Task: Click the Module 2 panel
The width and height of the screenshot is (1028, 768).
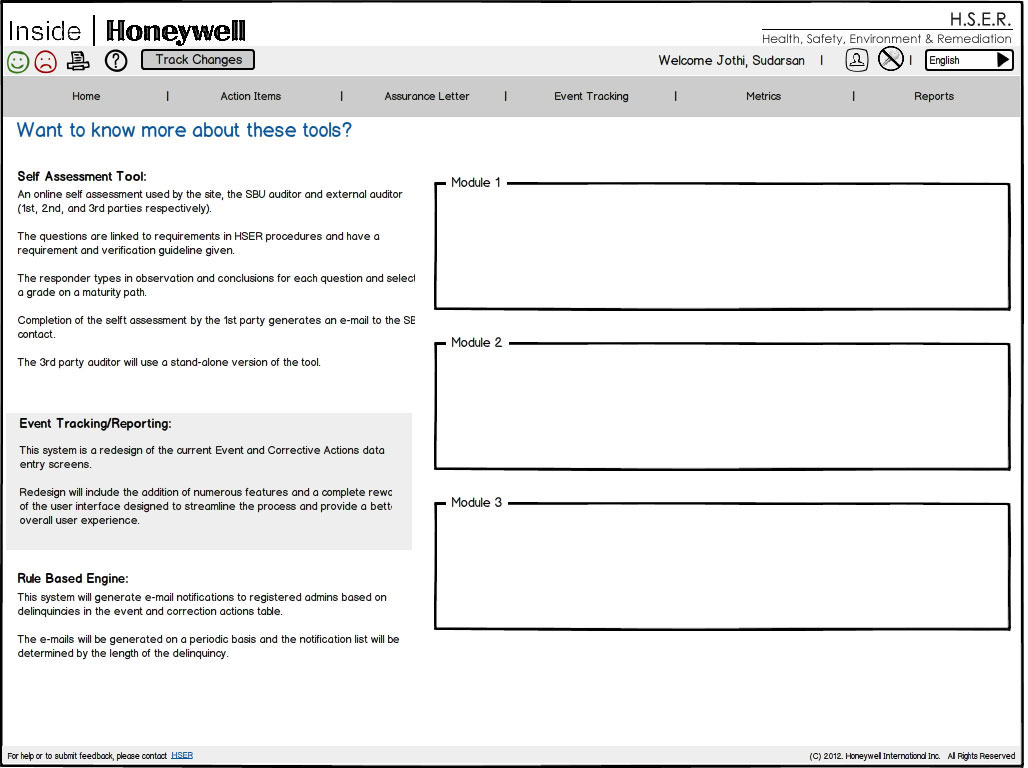Action: 721,407
